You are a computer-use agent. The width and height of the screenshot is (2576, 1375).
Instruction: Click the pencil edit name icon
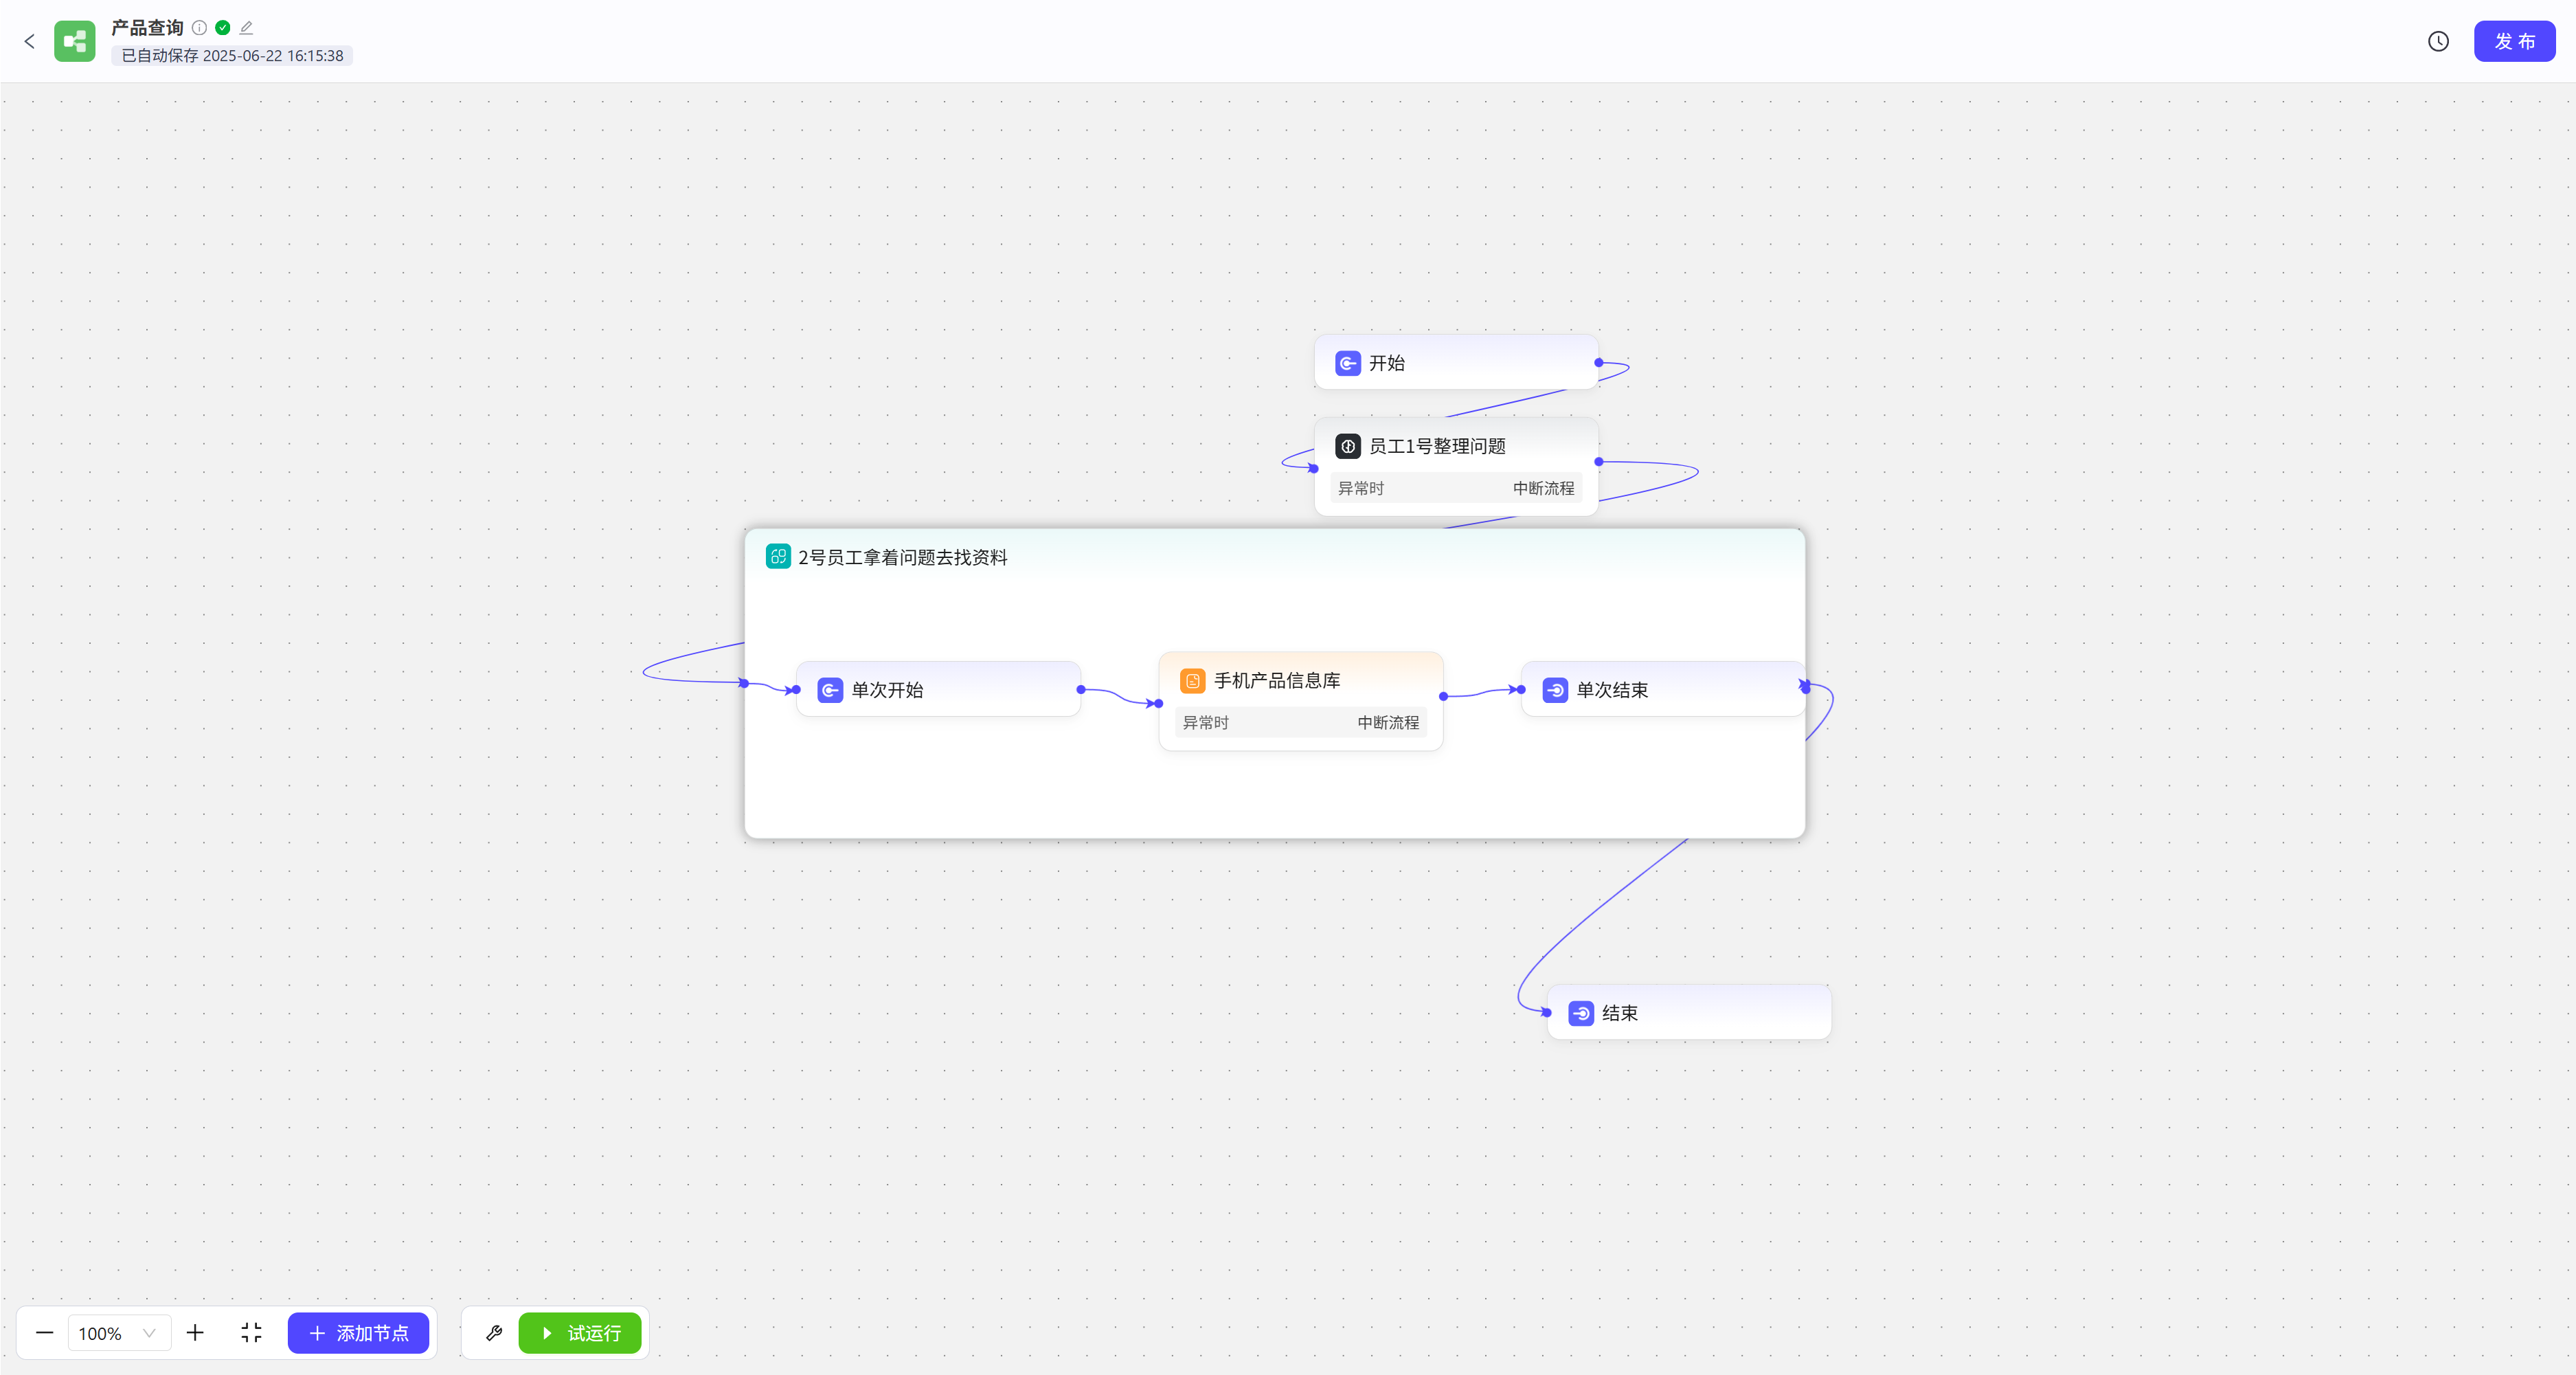pyautogui.click(x=246, y=27)
